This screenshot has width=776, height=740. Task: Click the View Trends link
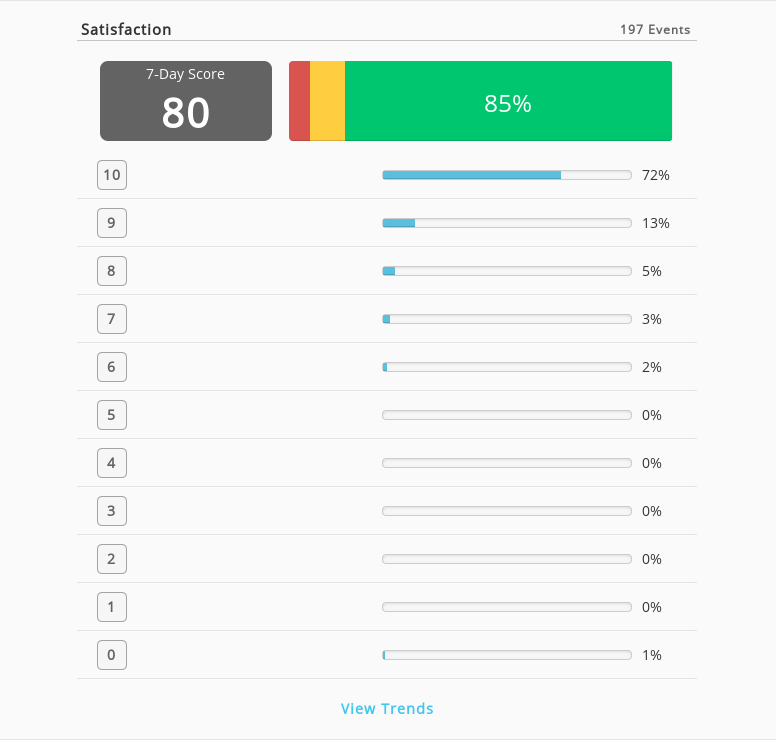(x=387, y=708)
